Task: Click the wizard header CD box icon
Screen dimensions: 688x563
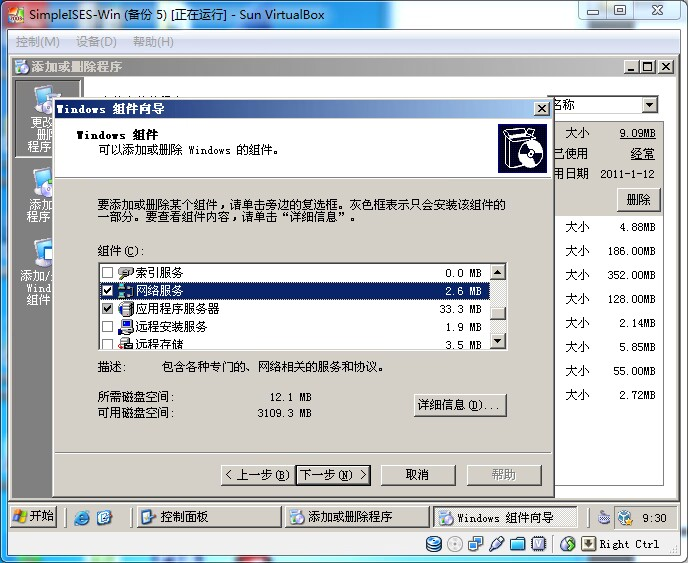Action: [x=523, y=148]
